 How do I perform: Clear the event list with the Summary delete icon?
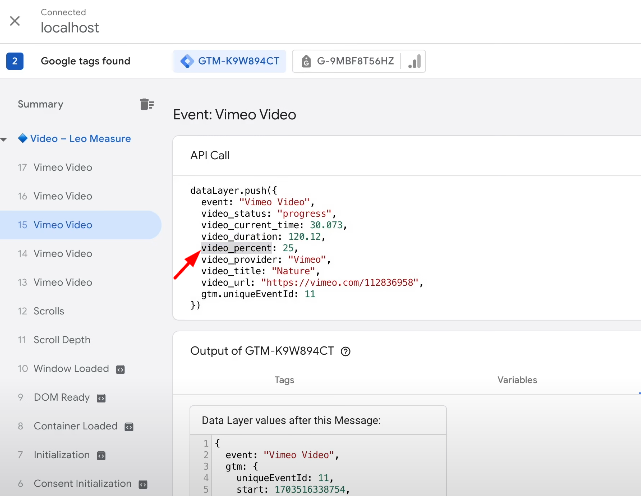(146, 104)
